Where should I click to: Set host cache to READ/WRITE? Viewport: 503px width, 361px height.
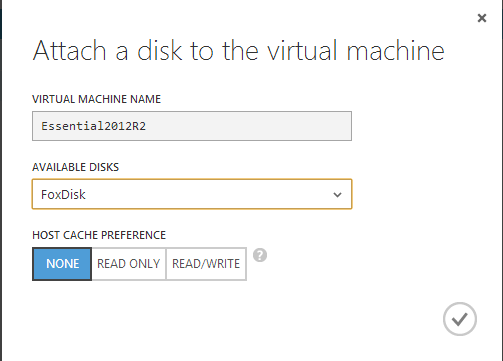pos(206,264)
